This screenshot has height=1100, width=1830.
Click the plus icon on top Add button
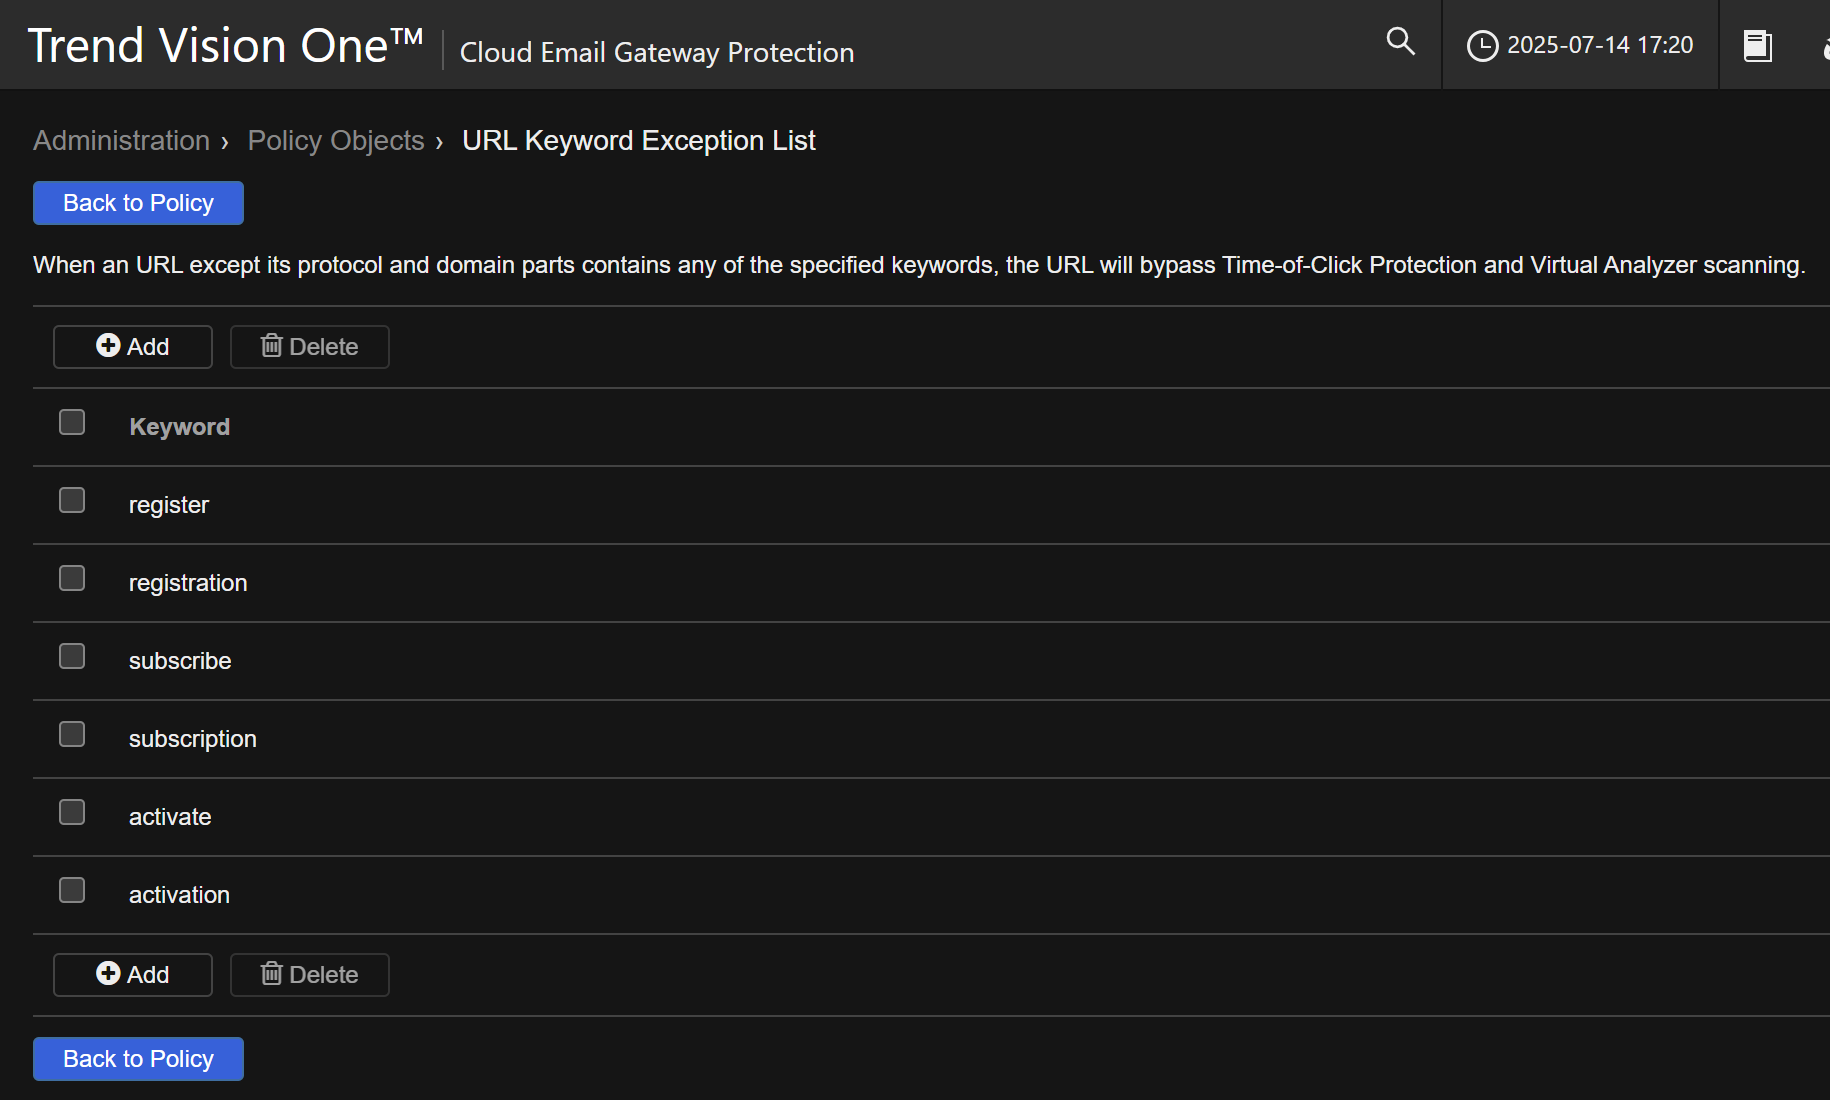(108, 345)
